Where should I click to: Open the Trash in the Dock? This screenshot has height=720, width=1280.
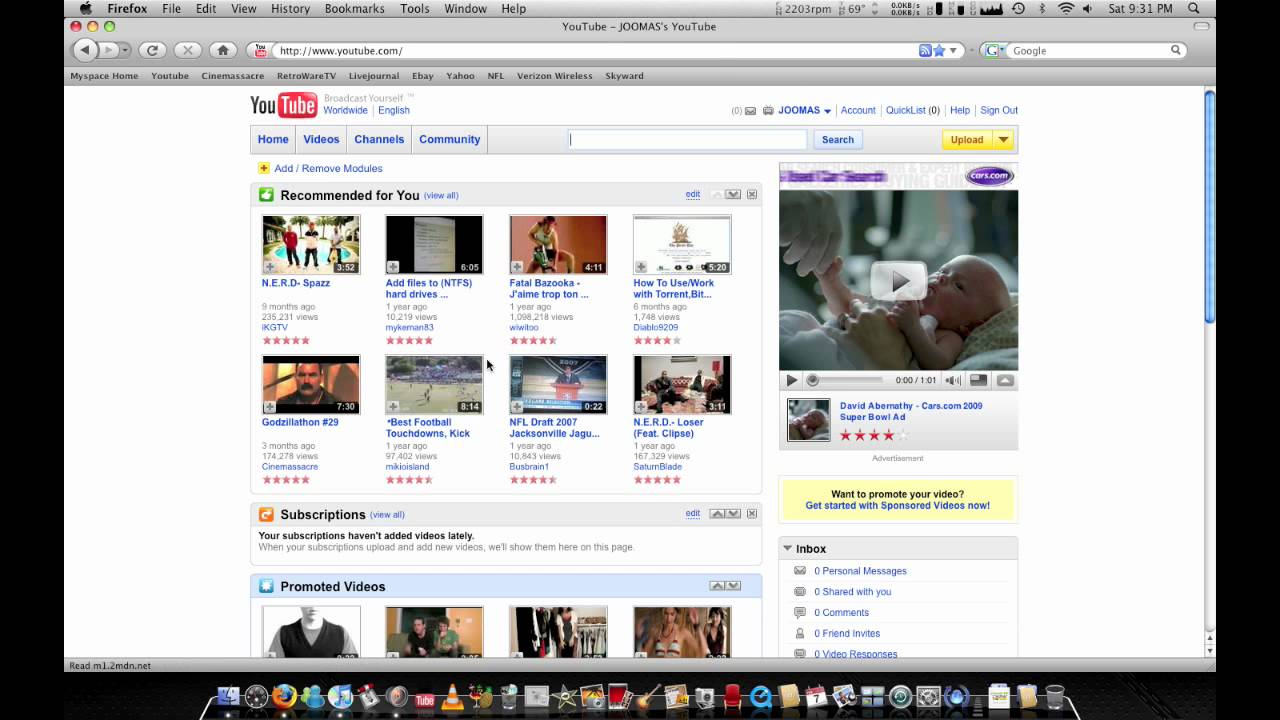coord(1054,697)
